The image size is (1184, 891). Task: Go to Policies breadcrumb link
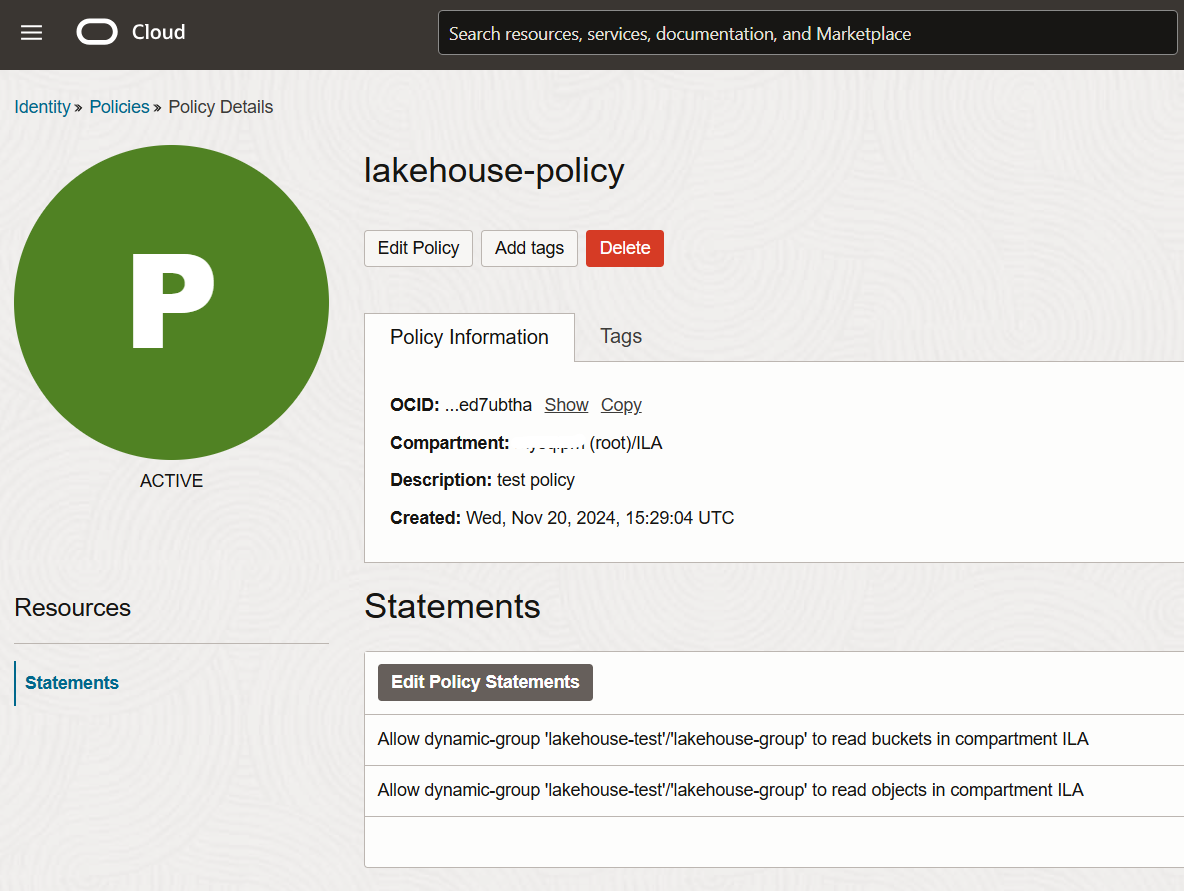click(x=119, y=107)
